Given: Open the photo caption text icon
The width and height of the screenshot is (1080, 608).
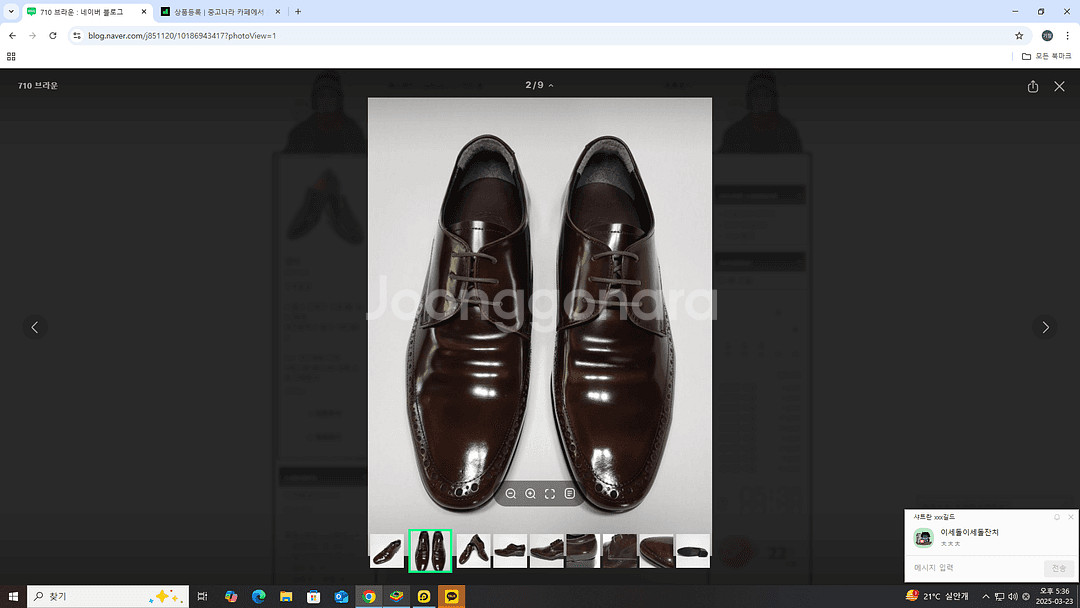Looking at the screenshot, I should [570, 494].
